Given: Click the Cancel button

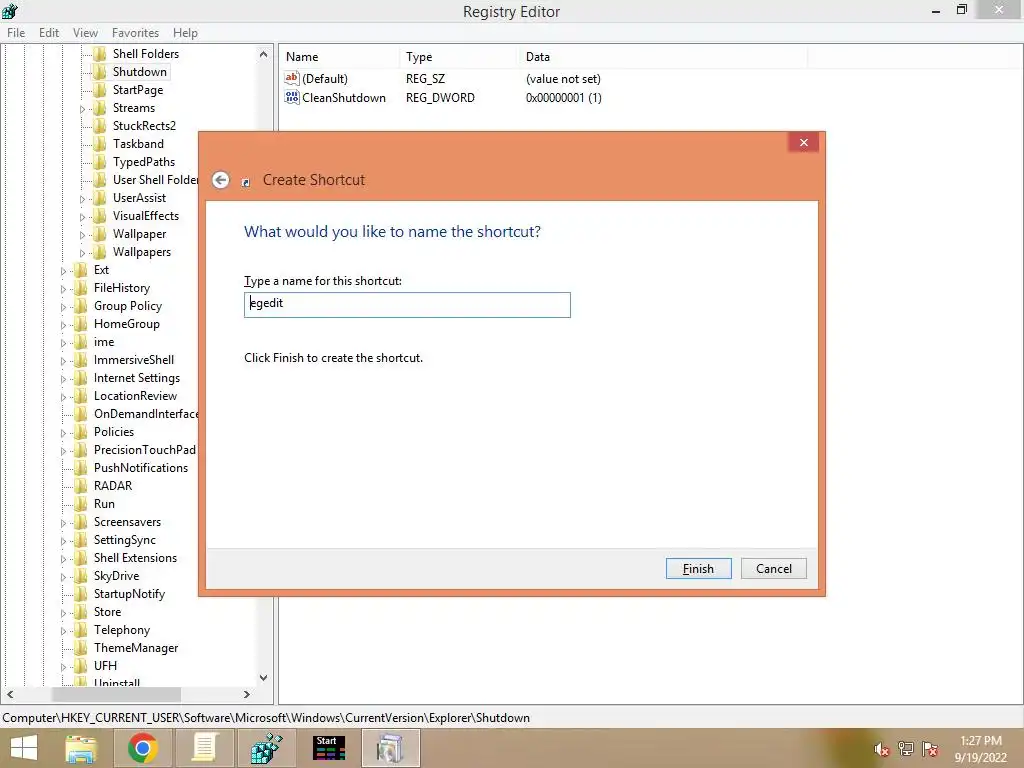Looking at the screenshot, I should point(774,569).
